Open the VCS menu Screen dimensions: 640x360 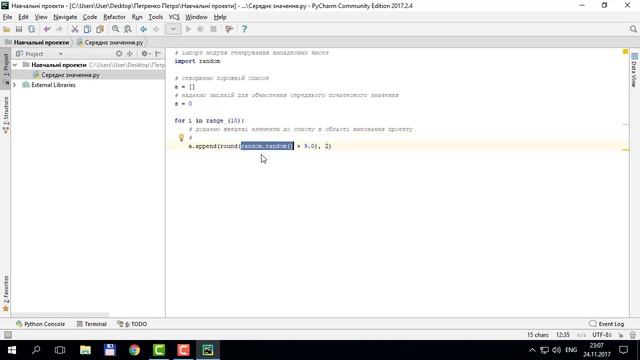click(x=174, y=17)
